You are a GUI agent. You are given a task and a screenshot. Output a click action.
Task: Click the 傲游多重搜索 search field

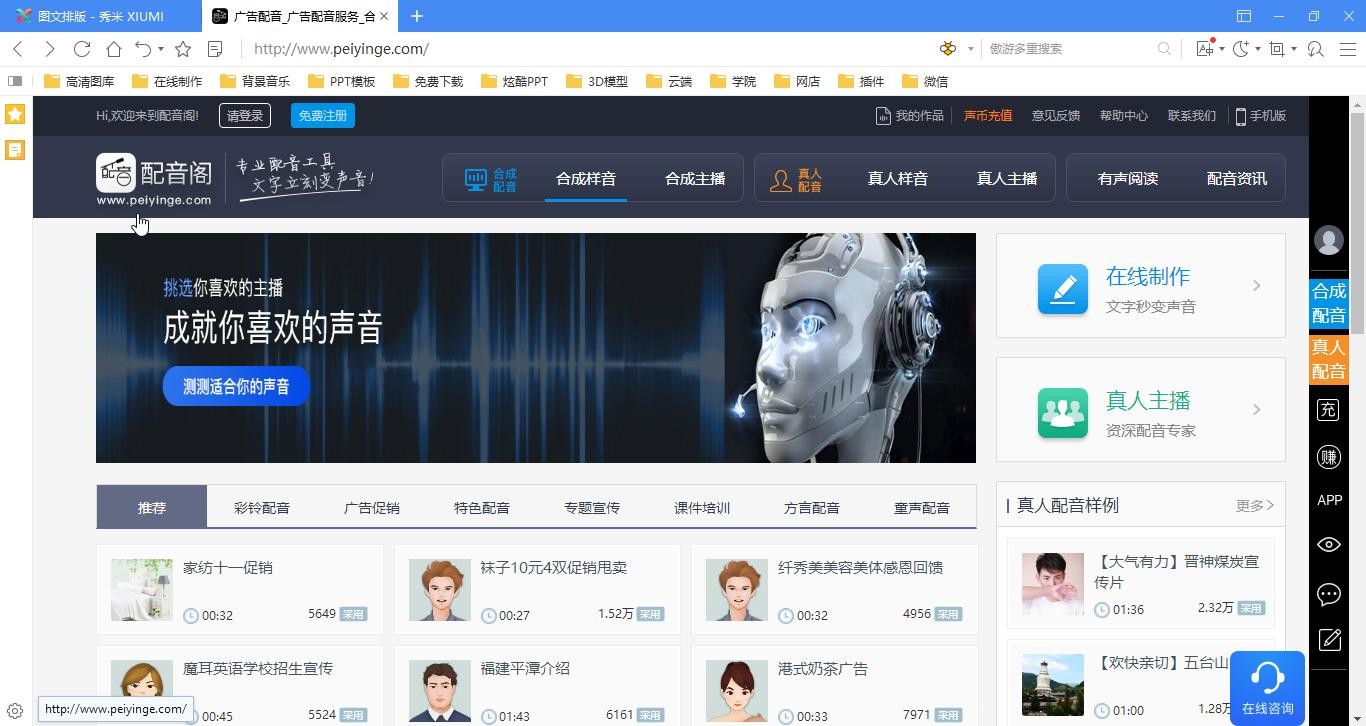click(x=1068, y=49)
